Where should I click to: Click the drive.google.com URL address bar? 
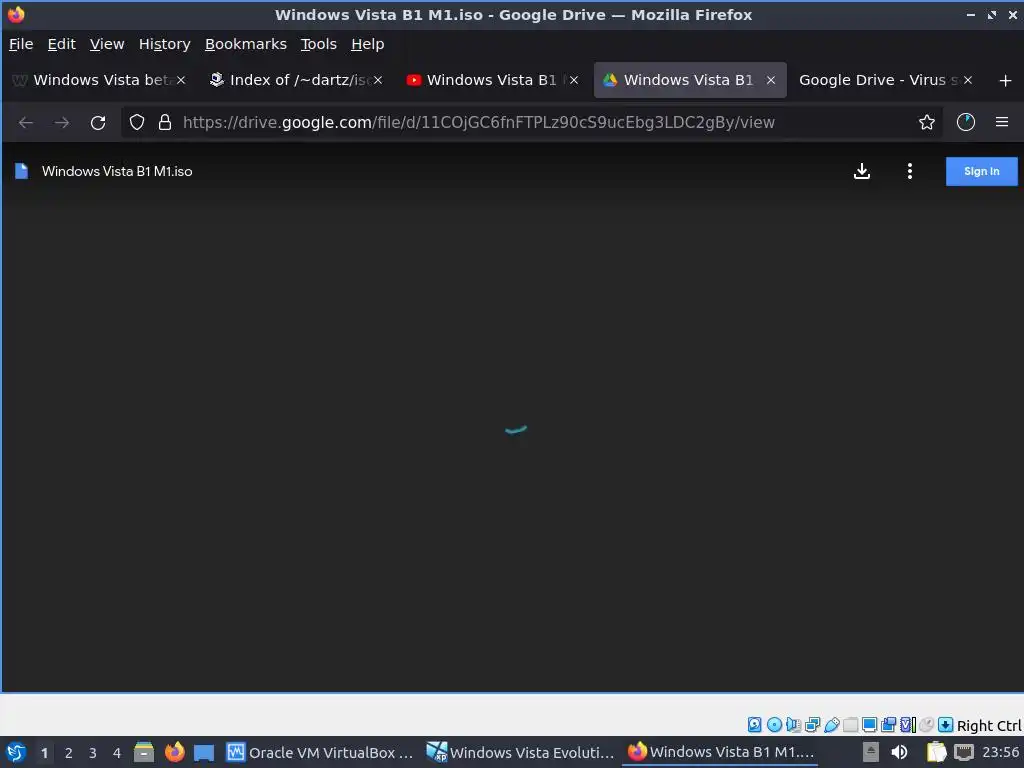click(x=479, y=122)
